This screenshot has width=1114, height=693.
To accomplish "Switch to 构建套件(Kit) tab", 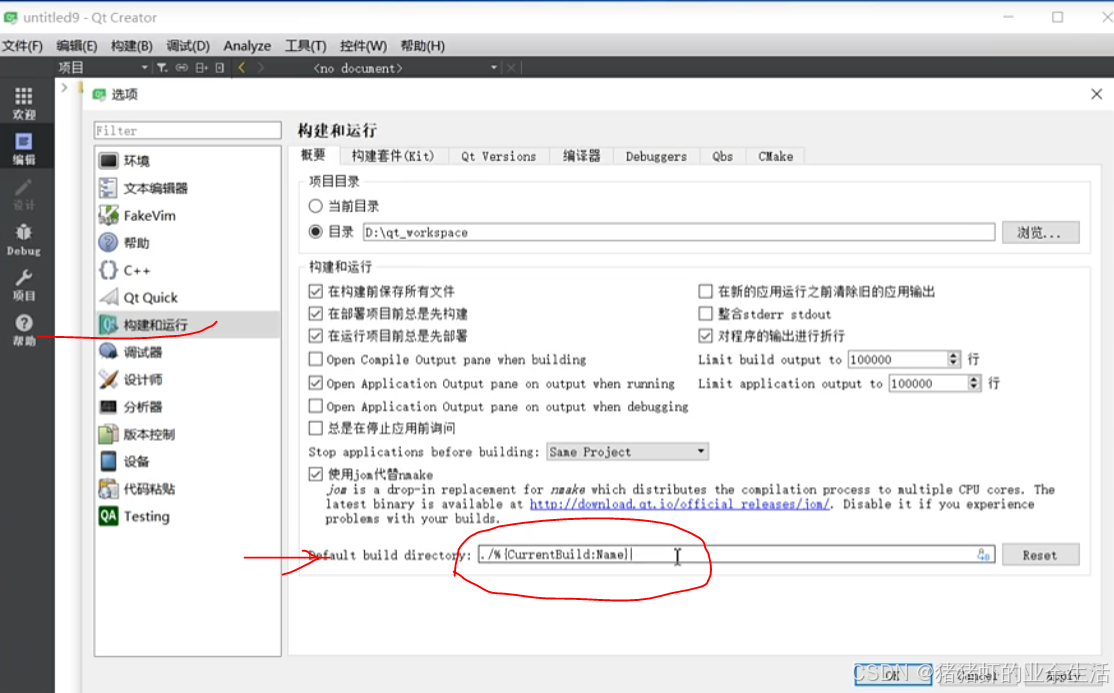I will (392, 156).
